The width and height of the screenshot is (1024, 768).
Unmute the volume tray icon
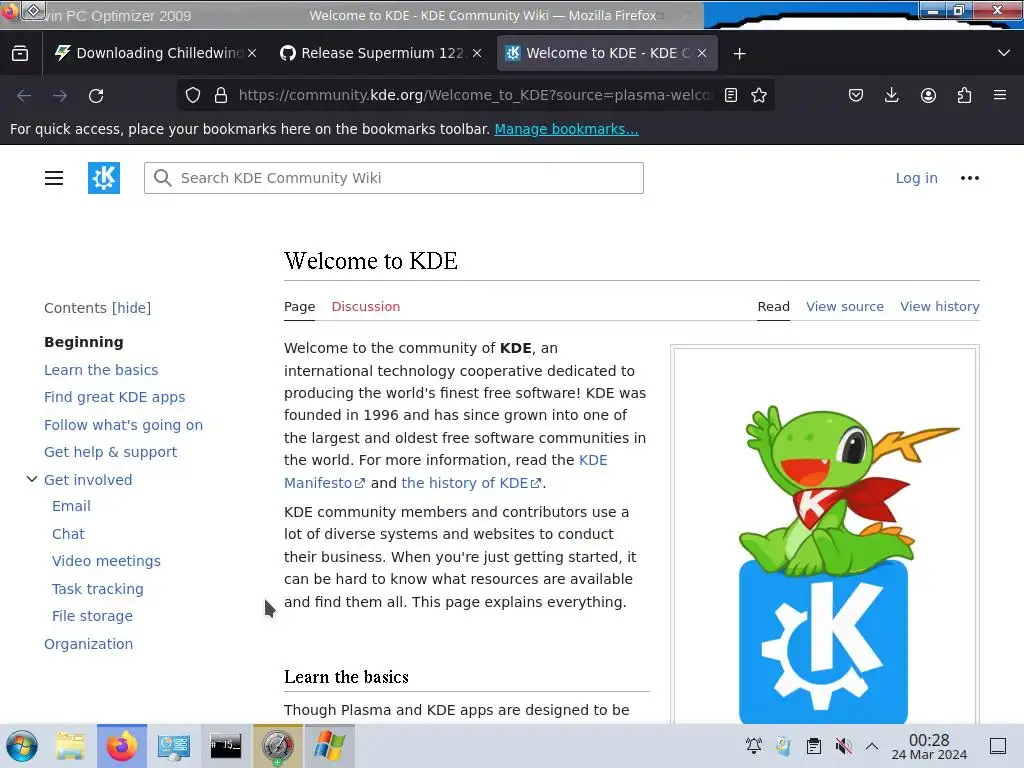(844, 746)
